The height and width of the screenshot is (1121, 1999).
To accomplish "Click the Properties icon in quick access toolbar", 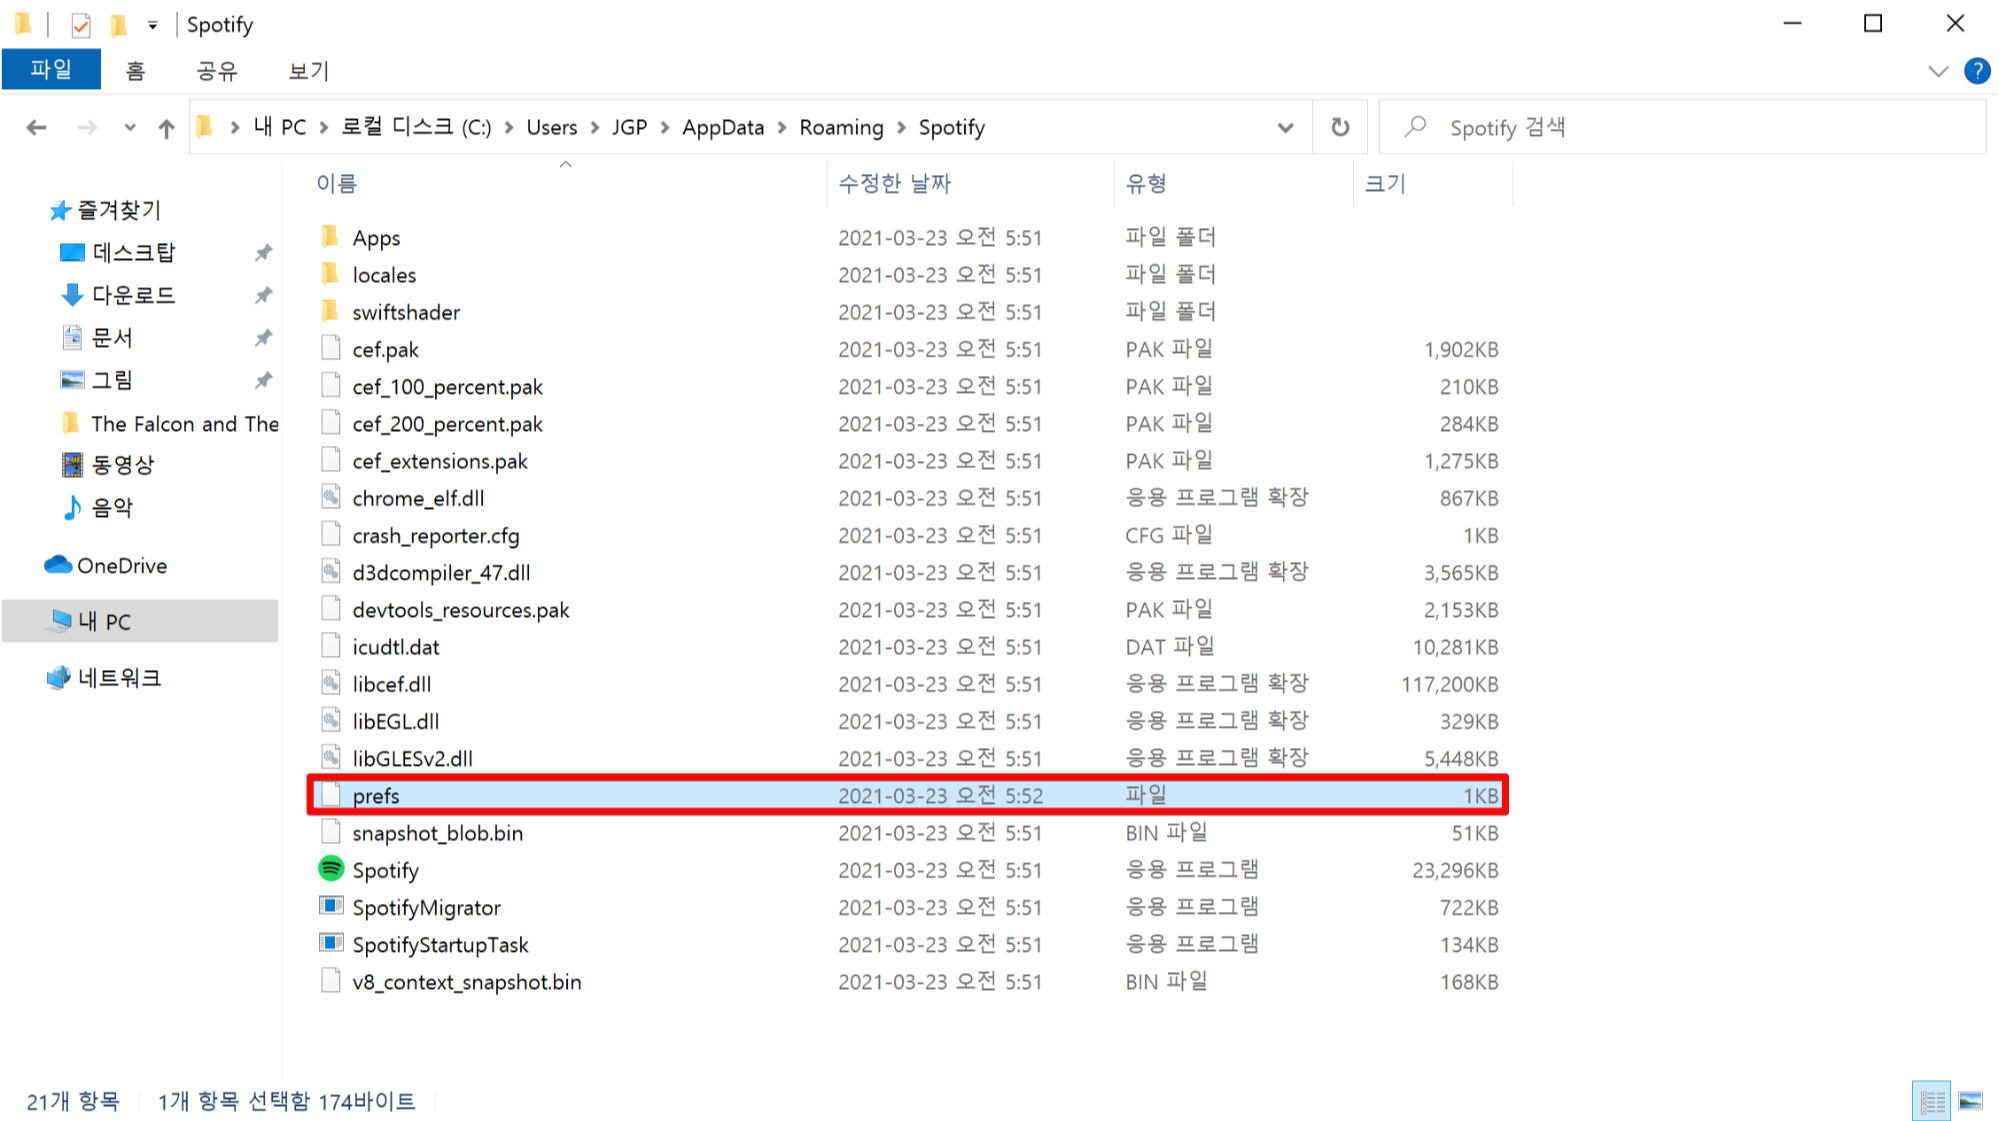I will tap(81, 24).
